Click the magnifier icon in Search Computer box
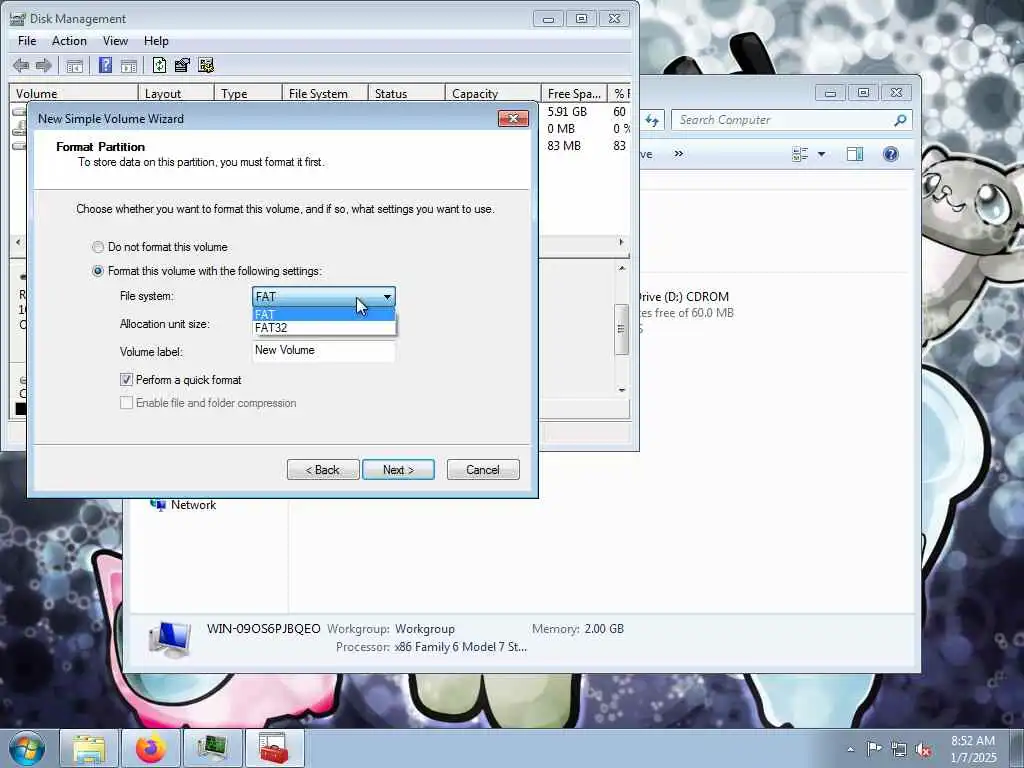This screenshot has width=1024, height=768. pos(900,120)
